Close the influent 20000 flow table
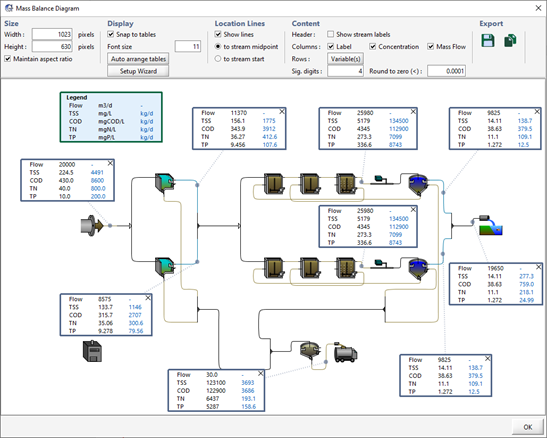 point(110,163)
